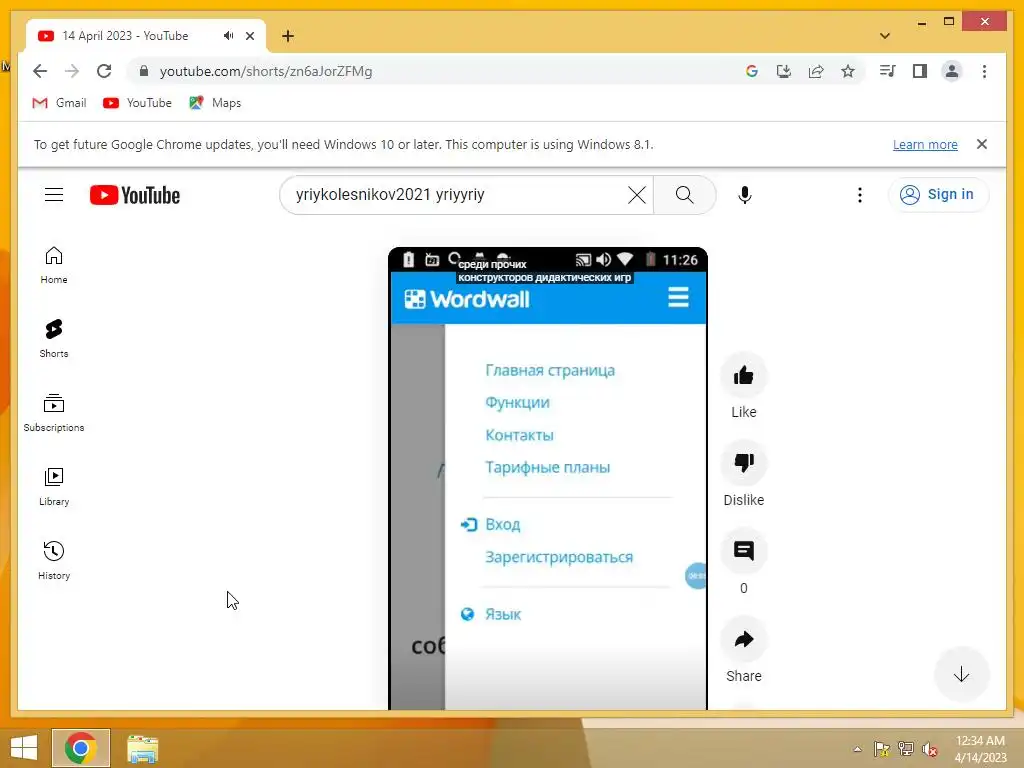Clear the search box text

(x=637, y=195)
